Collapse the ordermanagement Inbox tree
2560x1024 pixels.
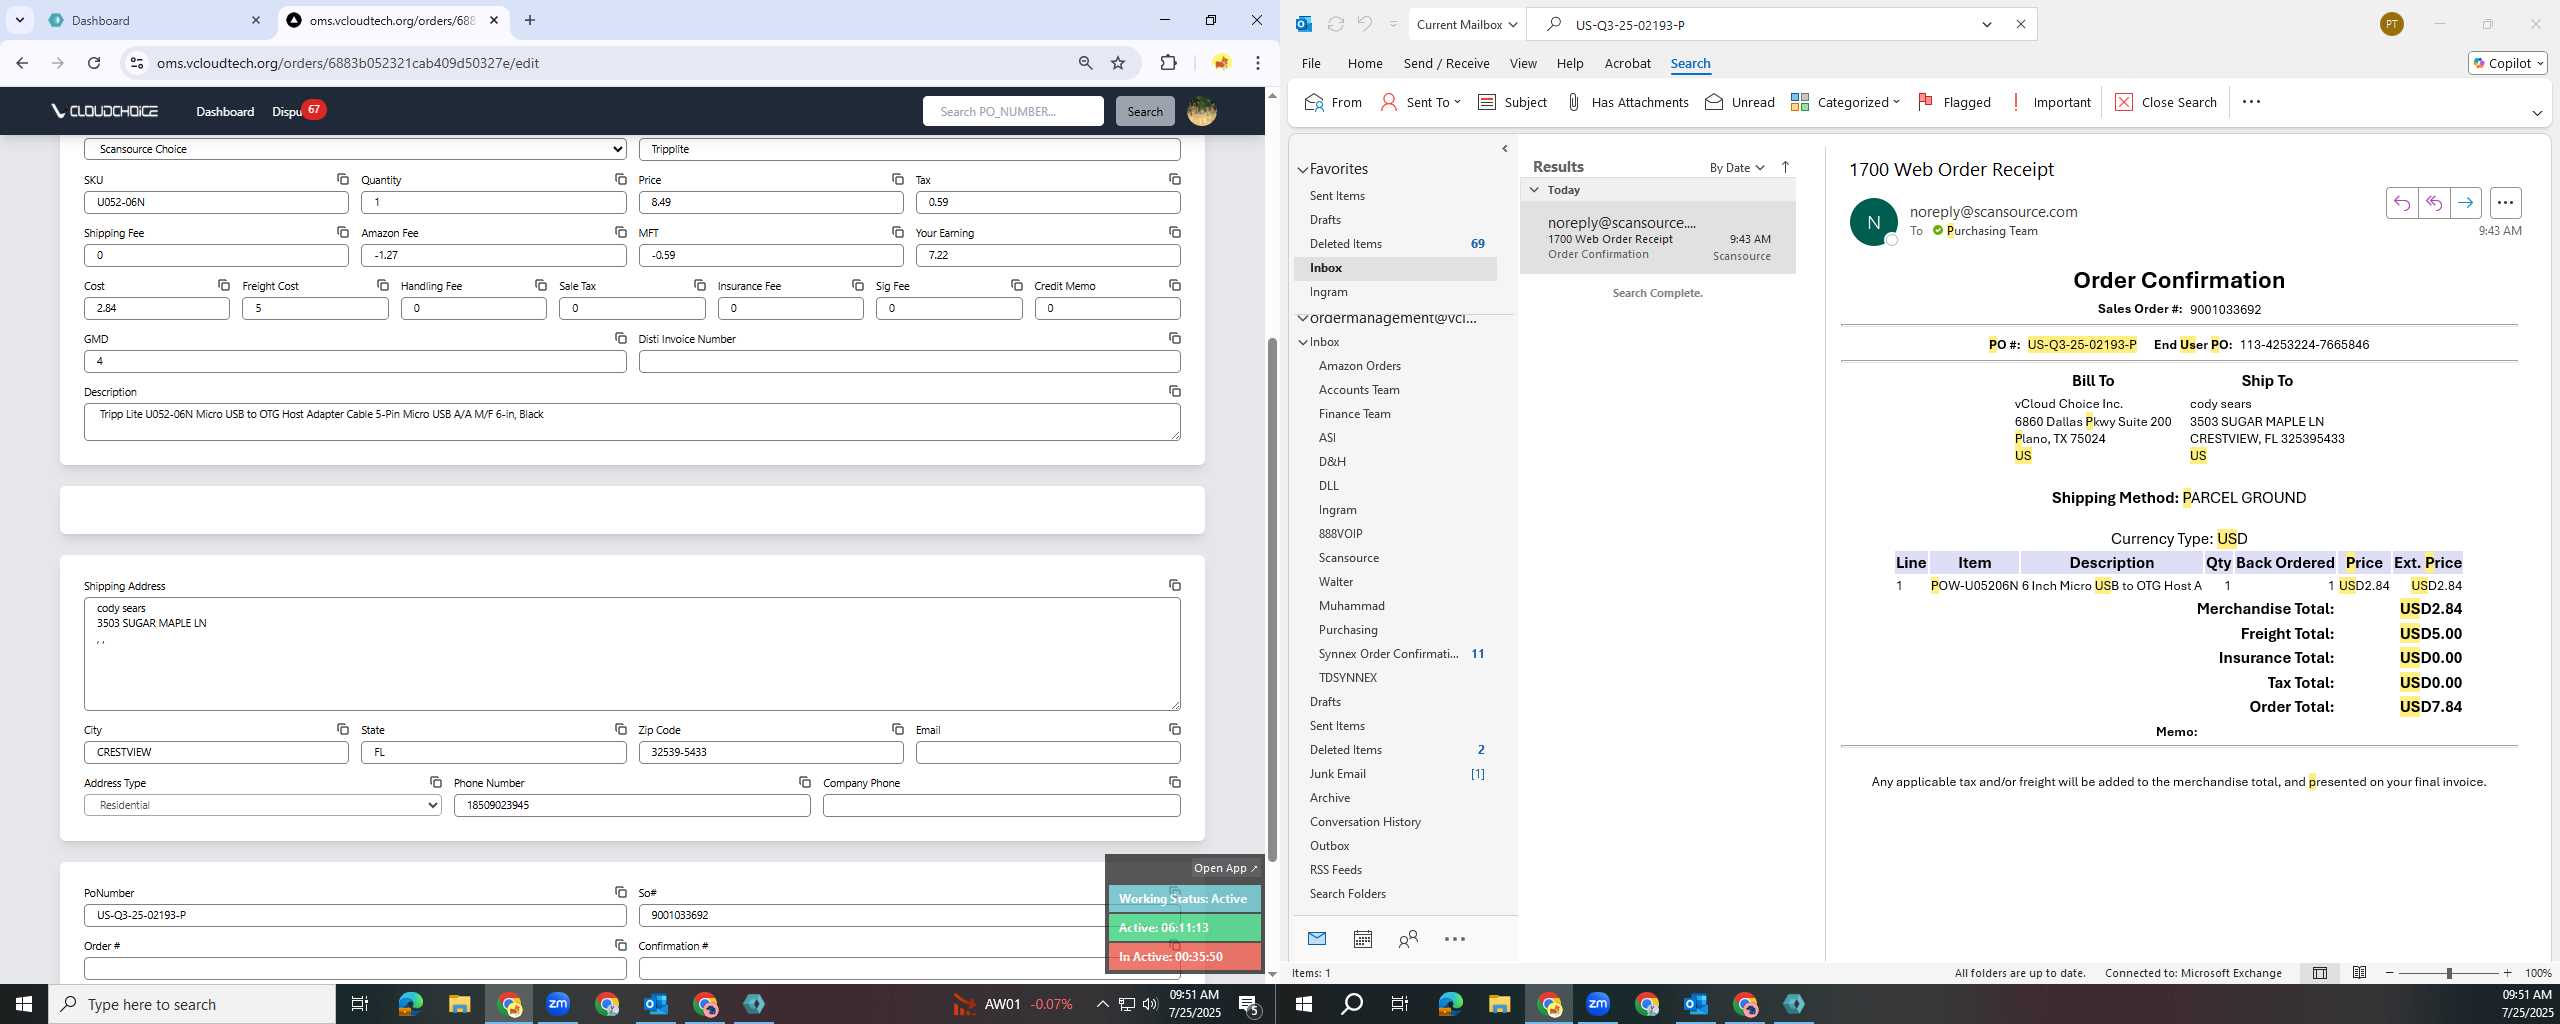coord(1303,342)
